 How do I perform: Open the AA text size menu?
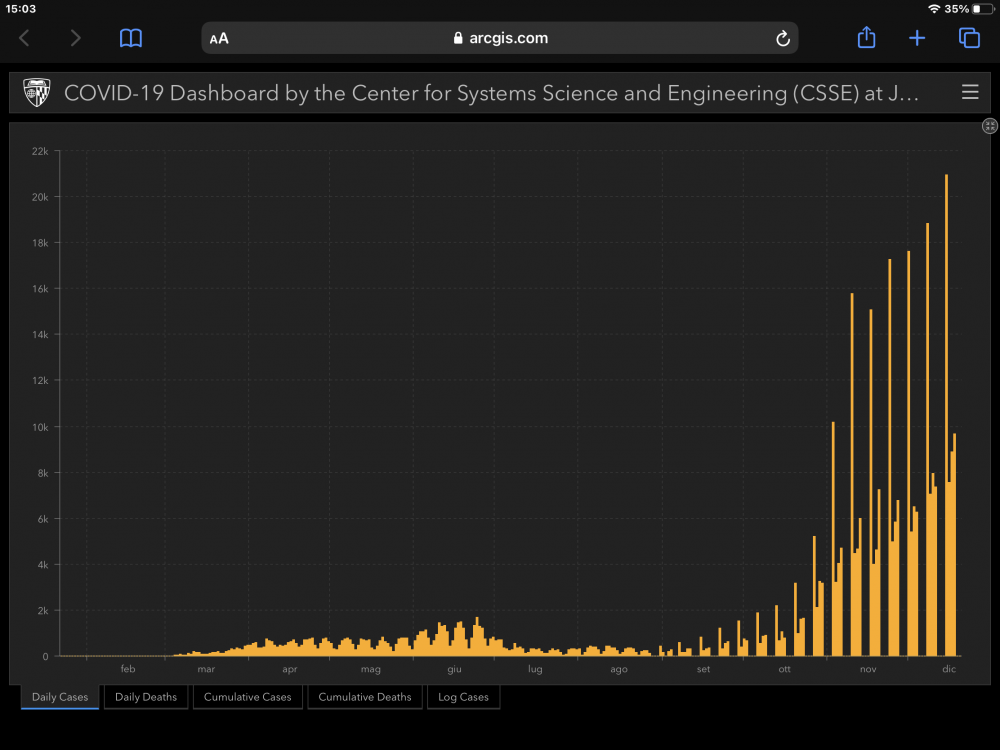click(219, 38)
